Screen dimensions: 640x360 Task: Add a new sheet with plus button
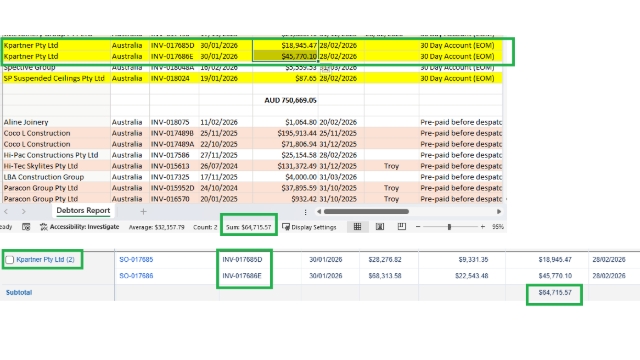click(143, 211)
